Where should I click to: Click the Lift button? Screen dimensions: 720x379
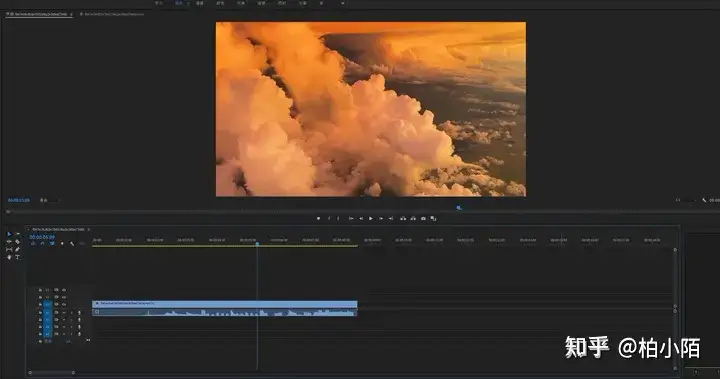[403, 219]
